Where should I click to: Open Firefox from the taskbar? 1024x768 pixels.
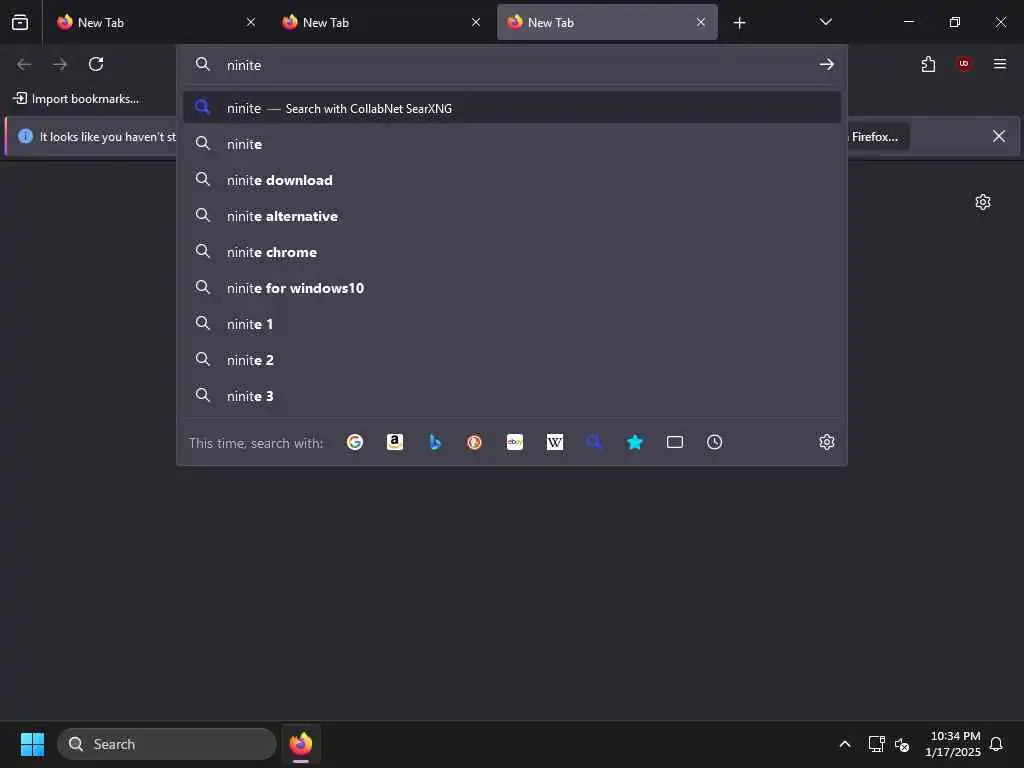301,744
